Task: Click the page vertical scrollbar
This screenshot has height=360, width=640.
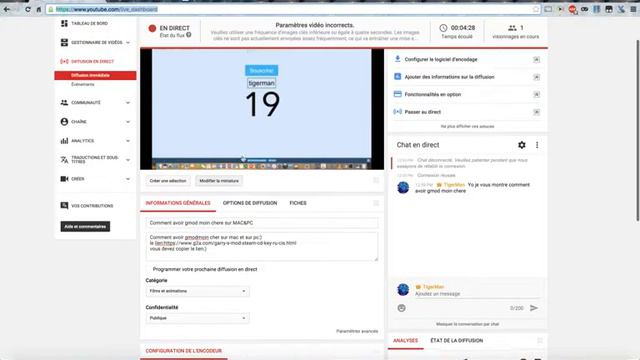Action: tap(638, 131)
